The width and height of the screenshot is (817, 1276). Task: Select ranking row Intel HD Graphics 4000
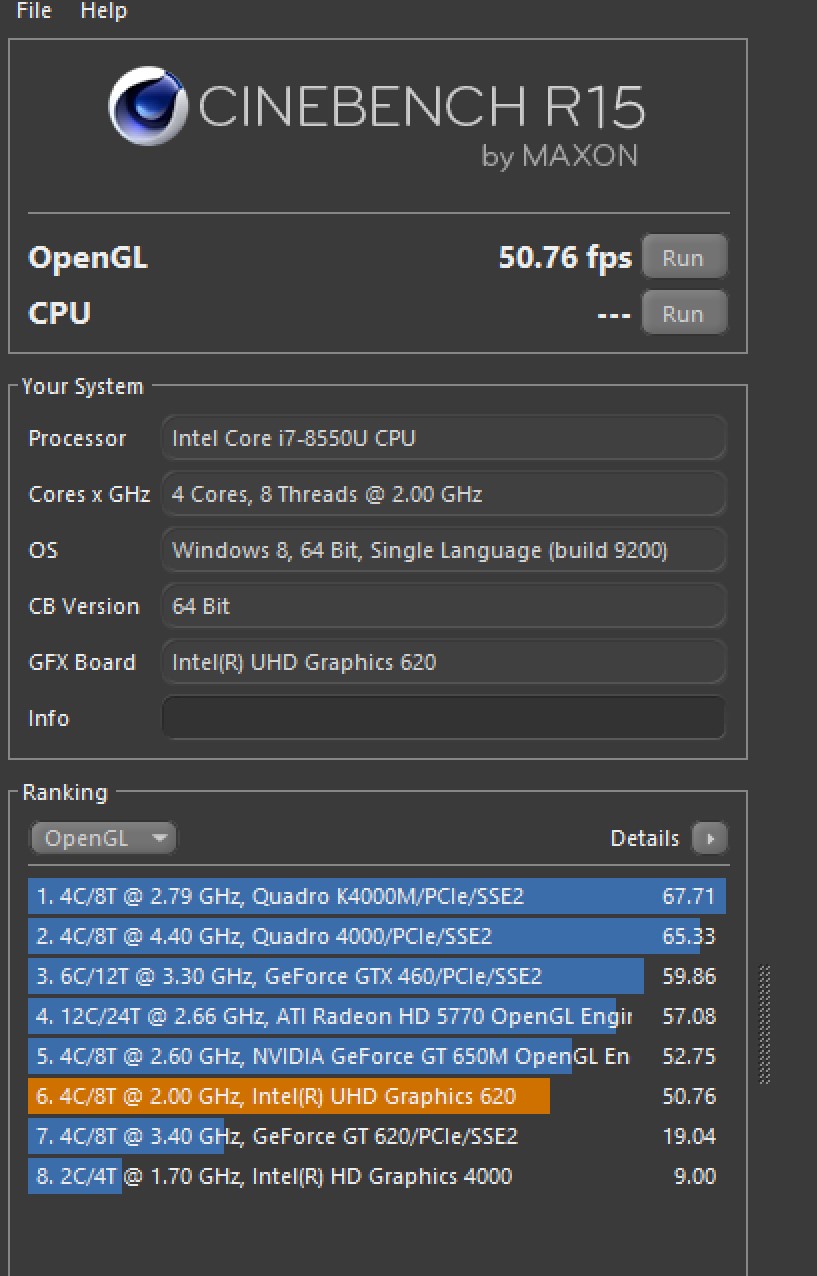(x=377, y=1176)
